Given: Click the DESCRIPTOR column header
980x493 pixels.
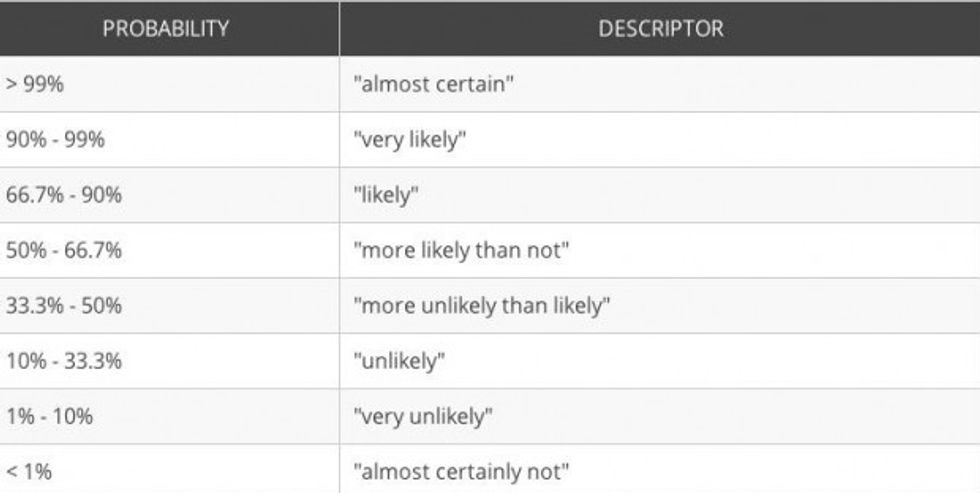Looking at the screenshot, I should [x=660, y=29].
